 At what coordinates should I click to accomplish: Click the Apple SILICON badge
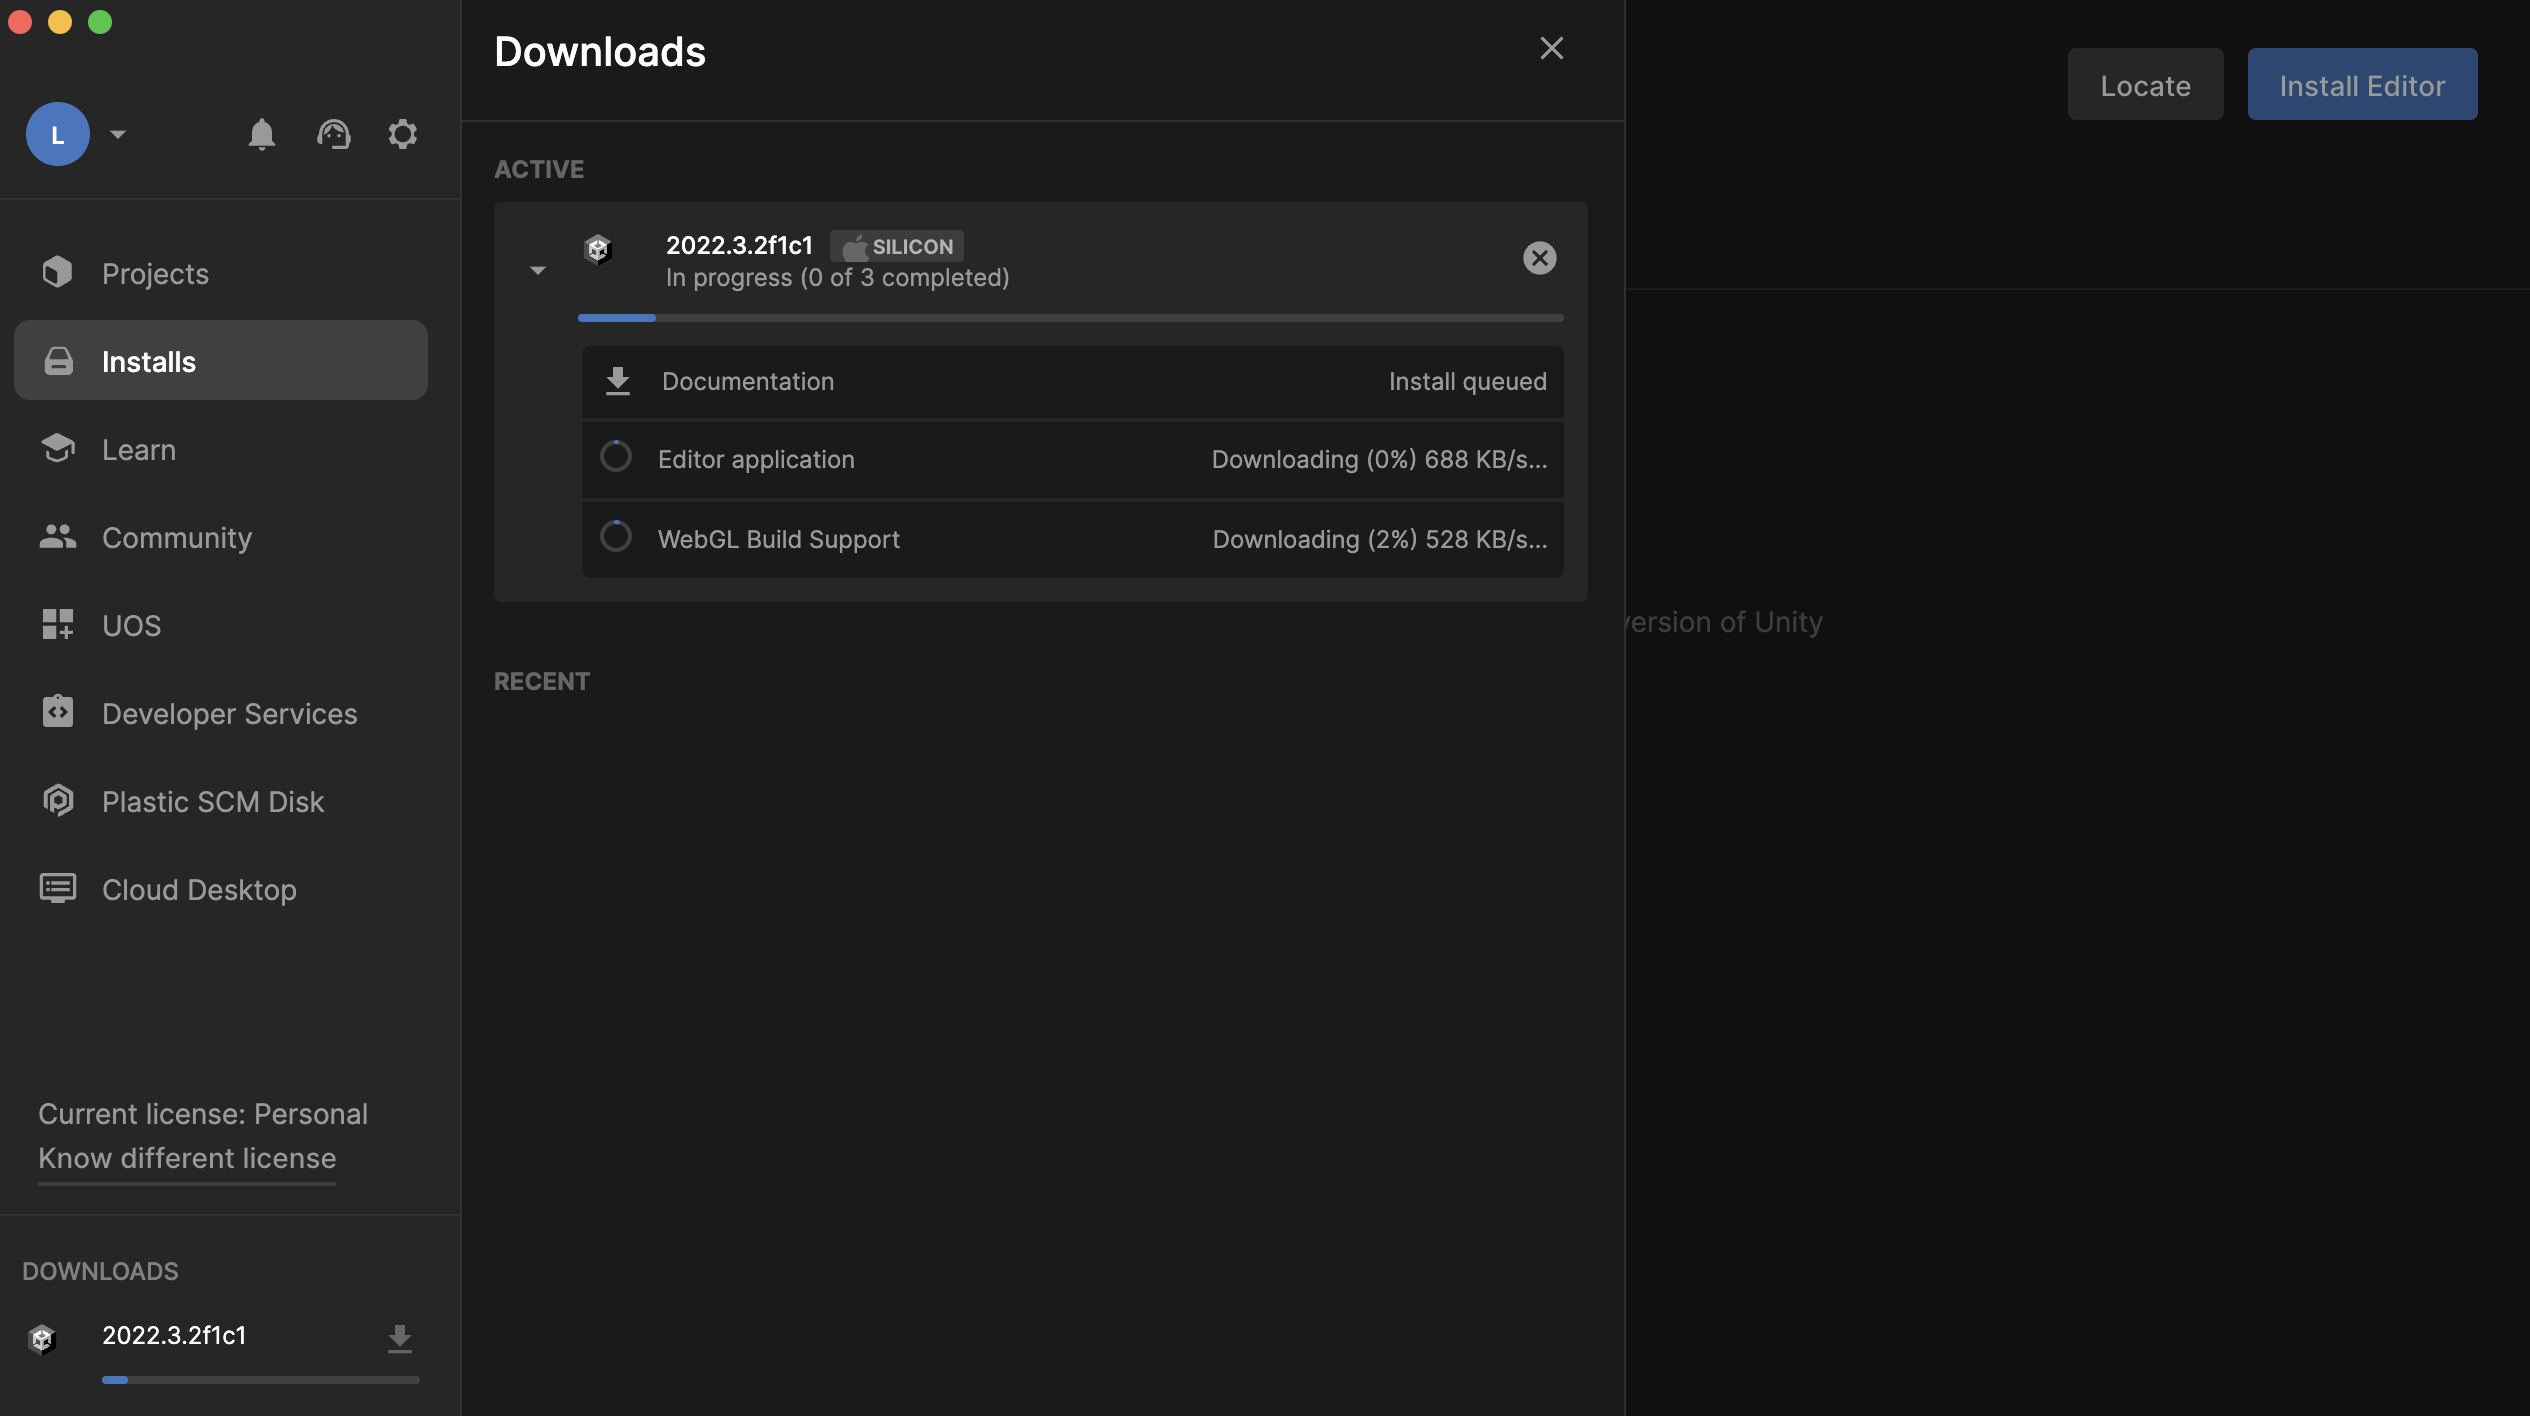click(x=897, y=246)
